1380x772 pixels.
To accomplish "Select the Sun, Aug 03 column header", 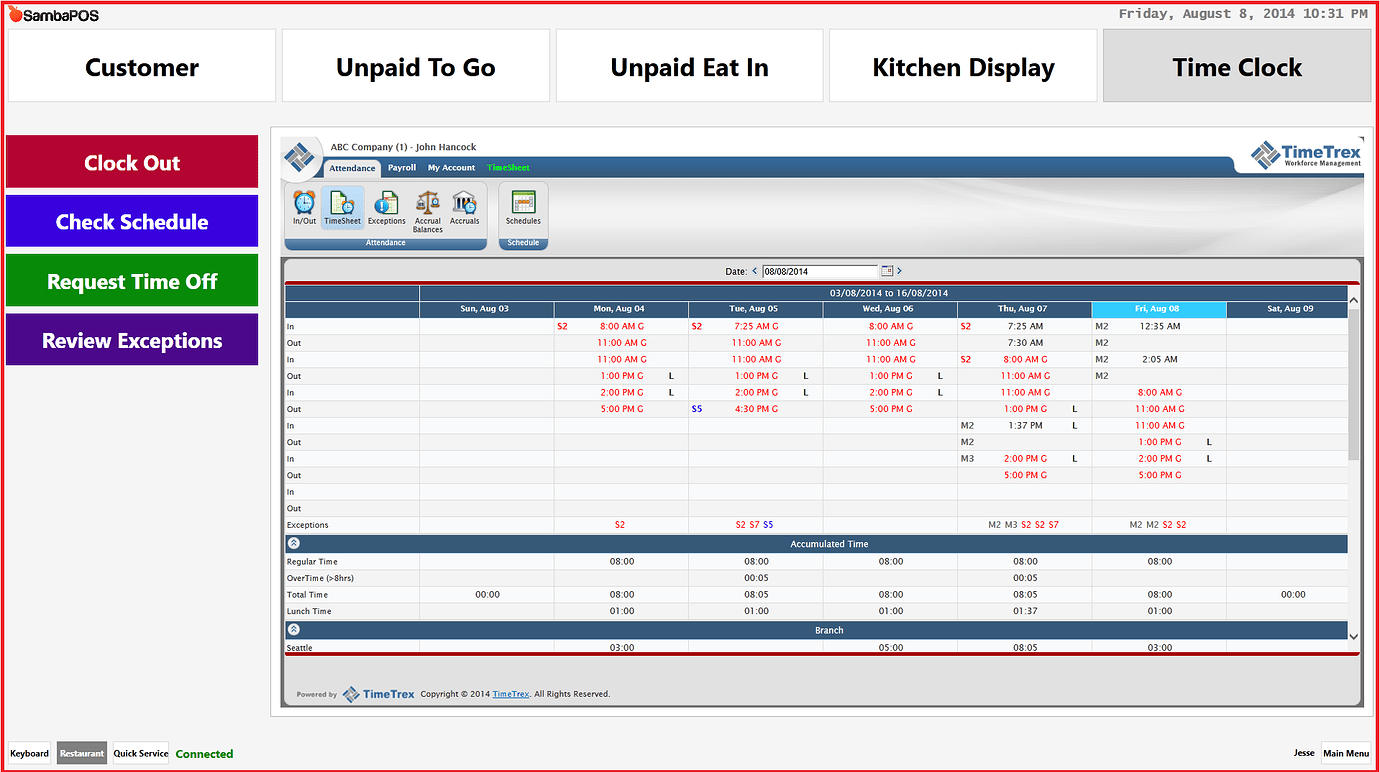I will point(486,309).
